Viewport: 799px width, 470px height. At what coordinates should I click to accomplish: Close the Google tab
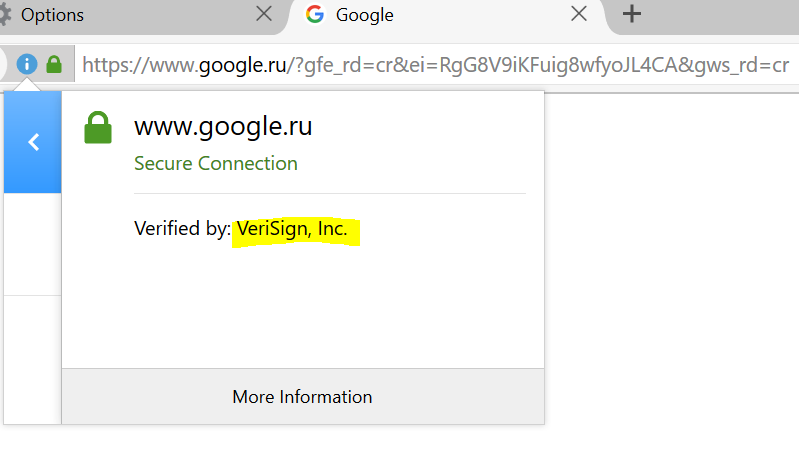coord(578,14)
